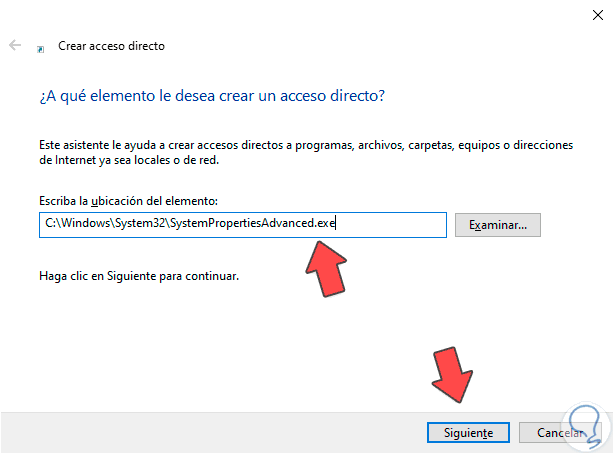This screenshot has width=614, height=454.
Task: Proceed with the Siguiente button
Action: (461, 433)
